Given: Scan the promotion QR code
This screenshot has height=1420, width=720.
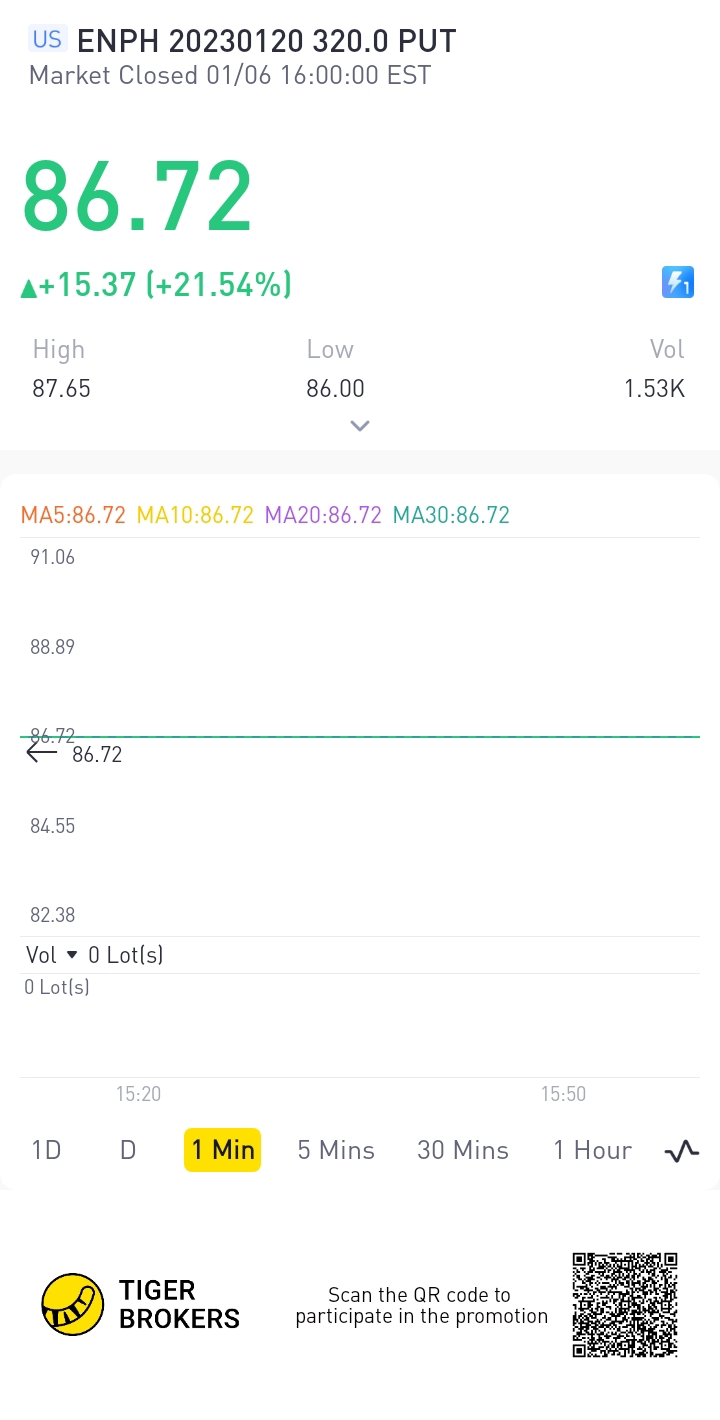Looking at the screenshot, I should tap(625, 1305).
